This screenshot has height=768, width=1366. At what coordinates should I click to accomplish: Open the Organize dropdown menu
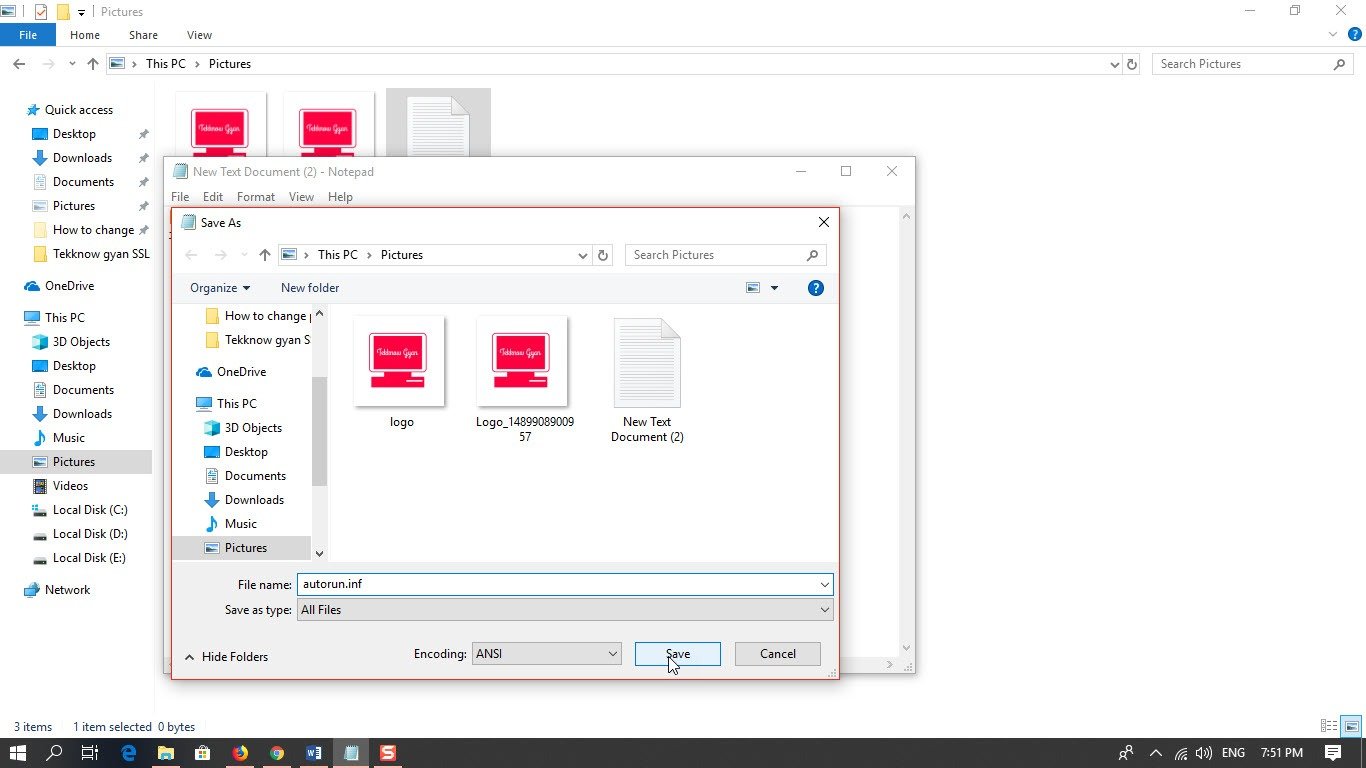tap(220, 288)
